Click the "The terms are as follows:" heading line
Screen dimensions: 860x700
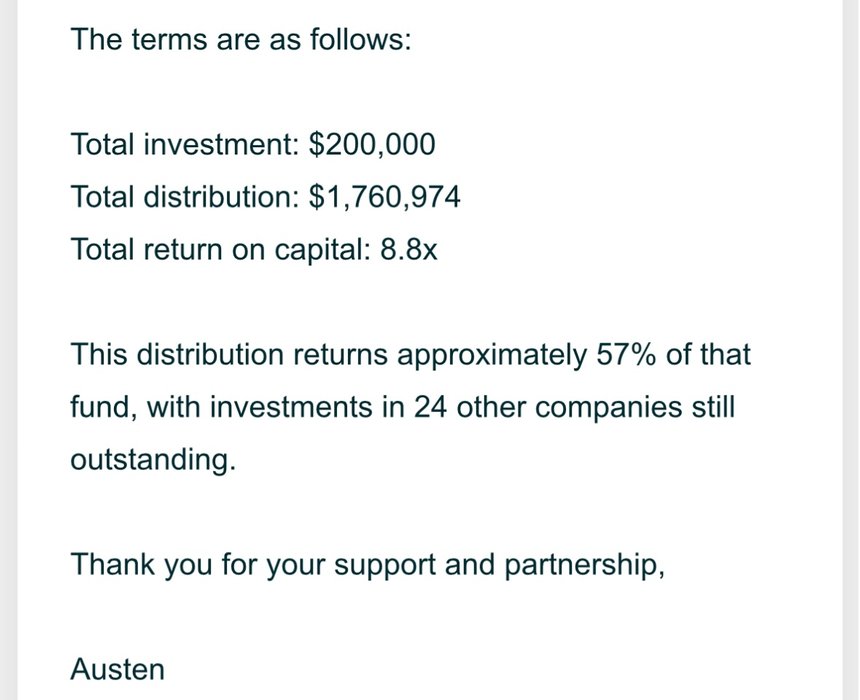click(x=240, y=40)
